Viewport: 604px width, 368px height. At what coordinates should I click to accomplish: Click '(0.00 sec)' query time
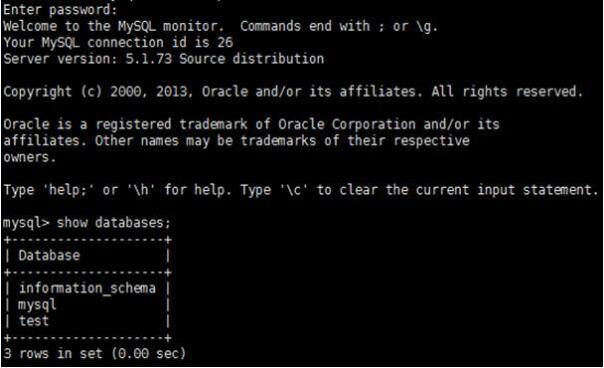click(x=149, y=353)
